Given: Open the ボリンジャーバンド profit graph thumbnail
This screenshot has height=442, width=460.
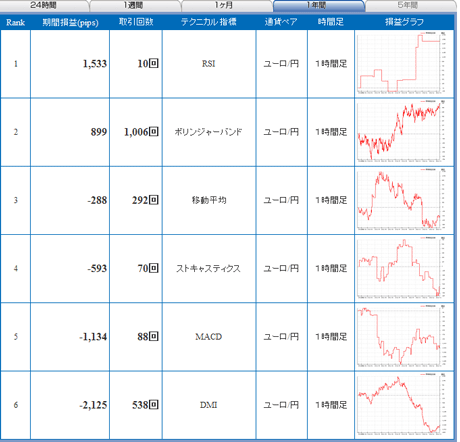Looking at the screenshot, I should coord(401,131).
